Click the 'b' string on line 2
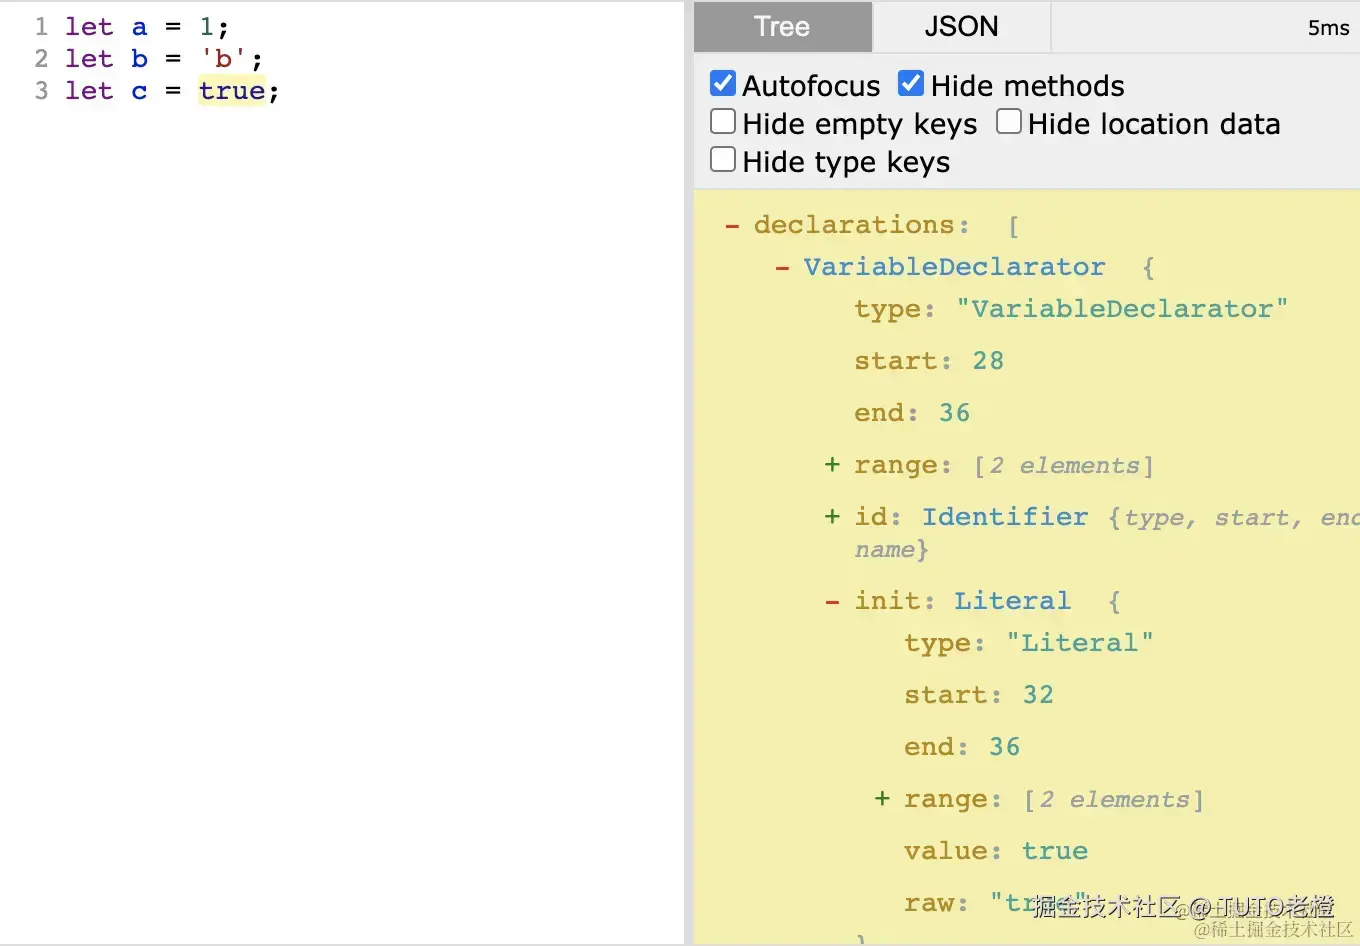The height and width of the screenshot is (946, 1360). point(223,59)
